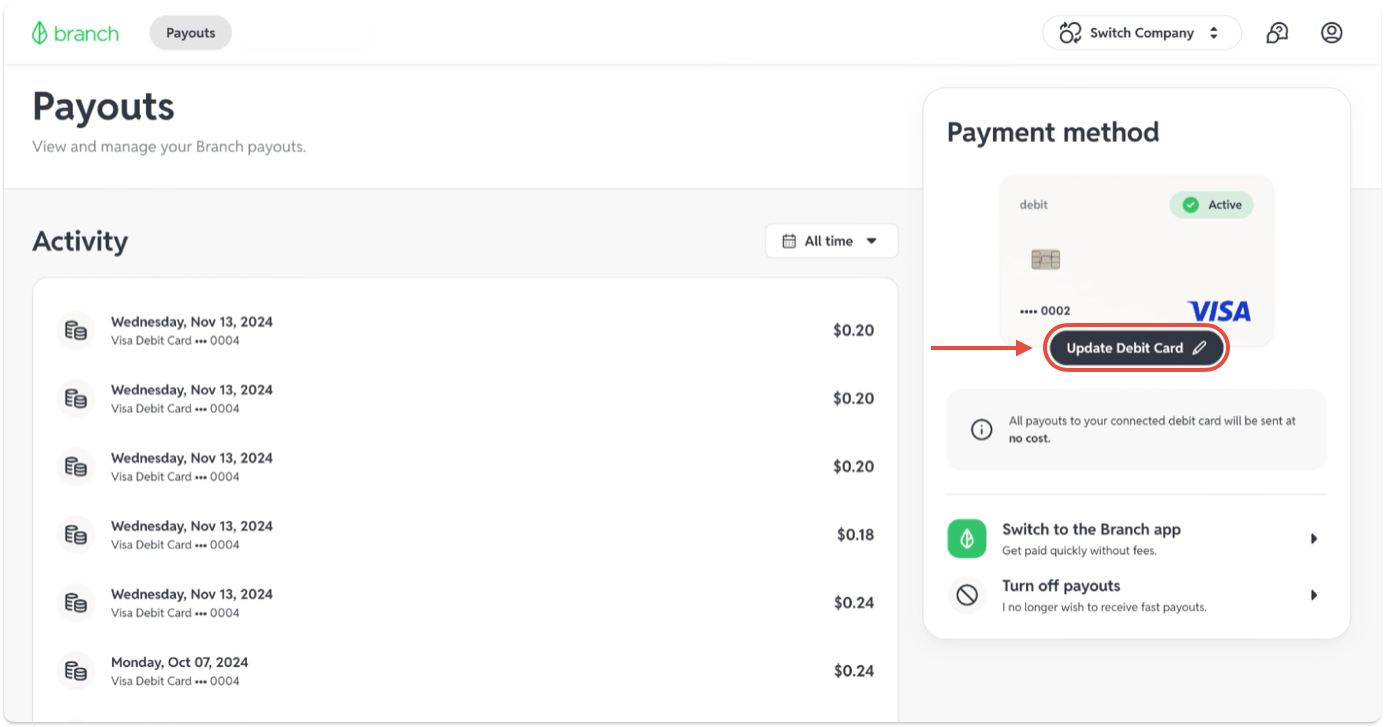Open the support chat icon
The image size is (1384, 727).
point(1277,33)
